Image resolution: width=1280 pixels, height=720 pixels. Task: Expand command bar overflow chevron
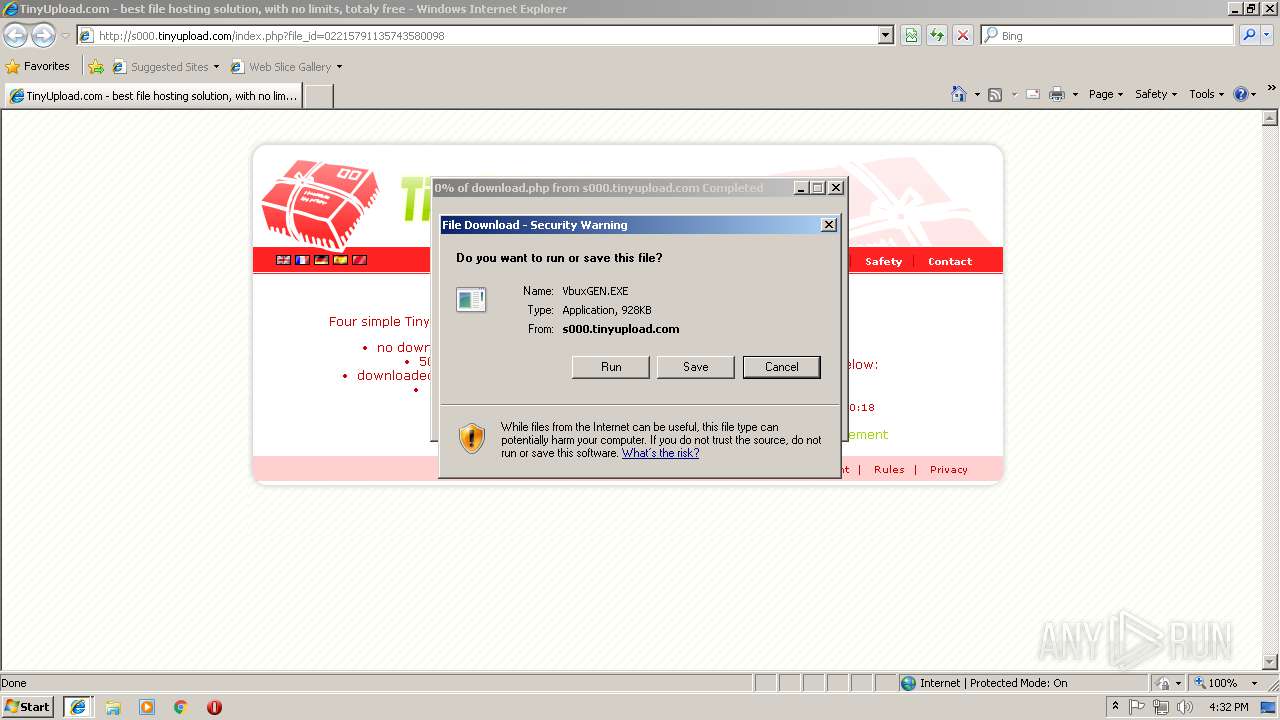(1272, 89)
